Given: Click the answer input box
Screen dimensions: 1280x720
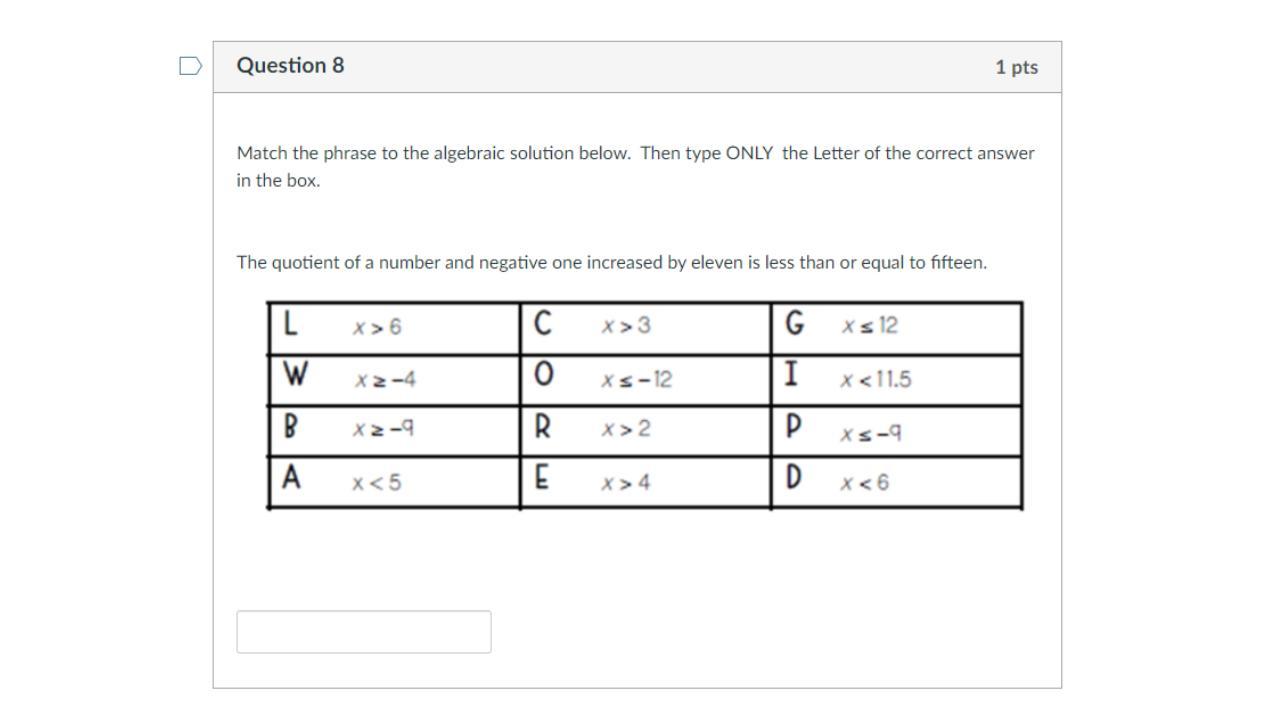Looking at the screenshot, I should pos(363,632).
